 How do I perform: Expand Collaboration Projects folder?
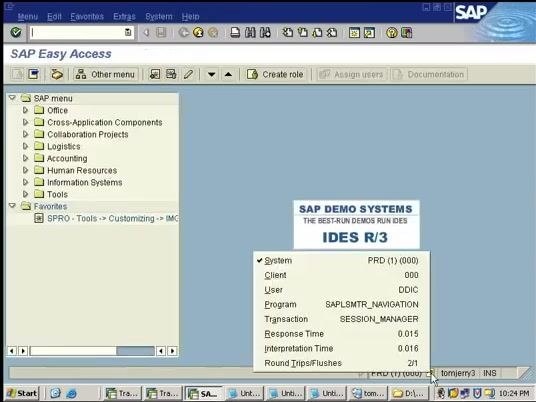click(x=25, y=134)
